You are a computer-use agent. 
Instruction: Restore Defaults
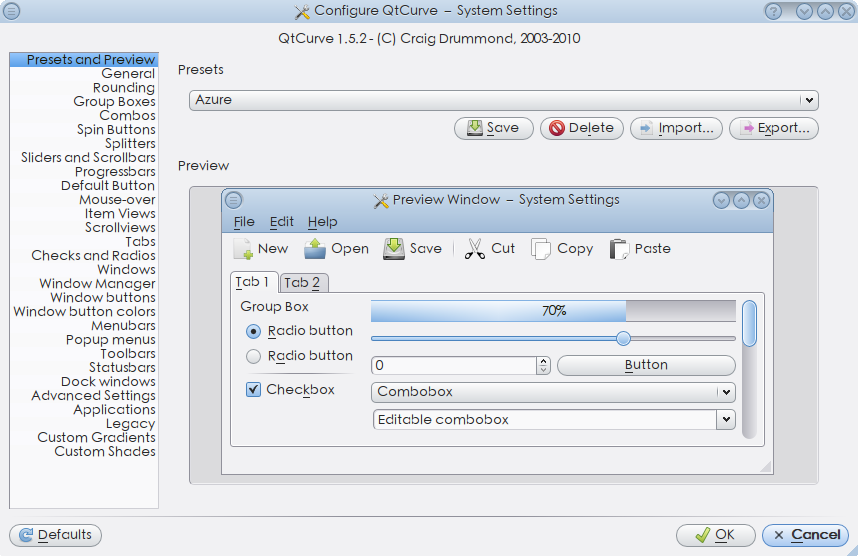pos(55,535)
